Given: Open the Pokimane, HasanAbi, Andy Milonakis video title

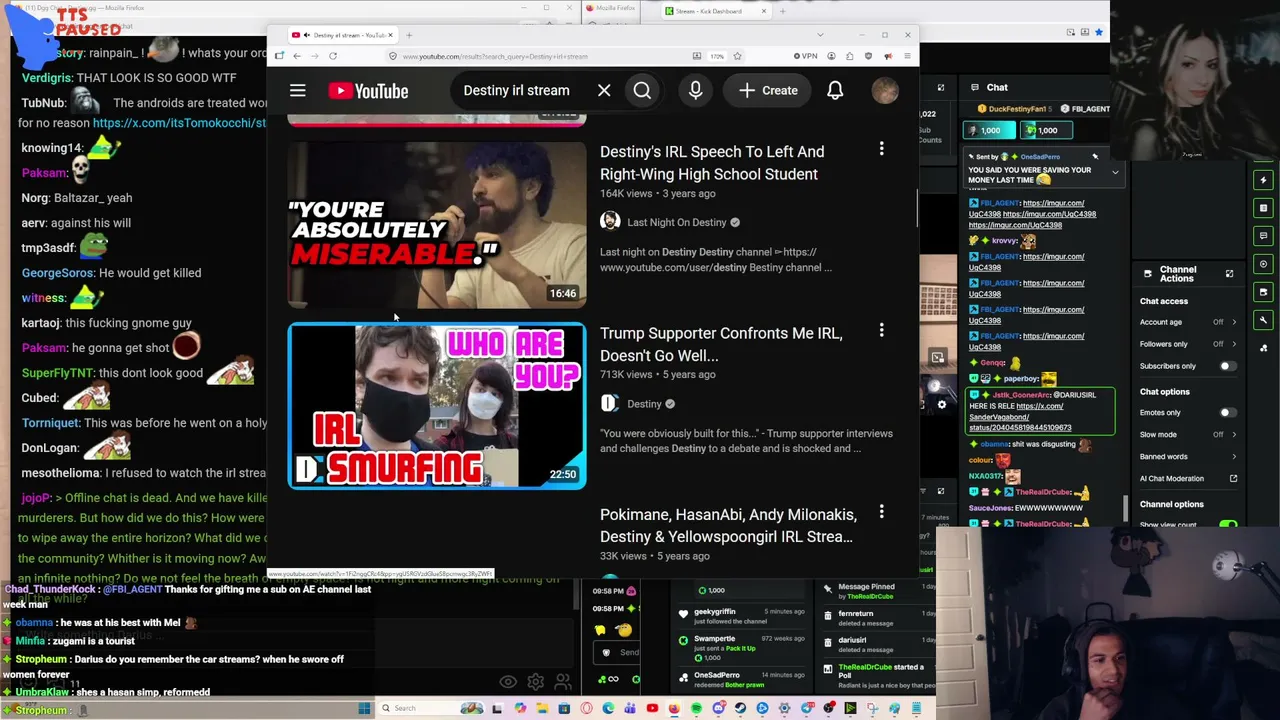Looking at the screenshot, I should (x=728, y=525).
